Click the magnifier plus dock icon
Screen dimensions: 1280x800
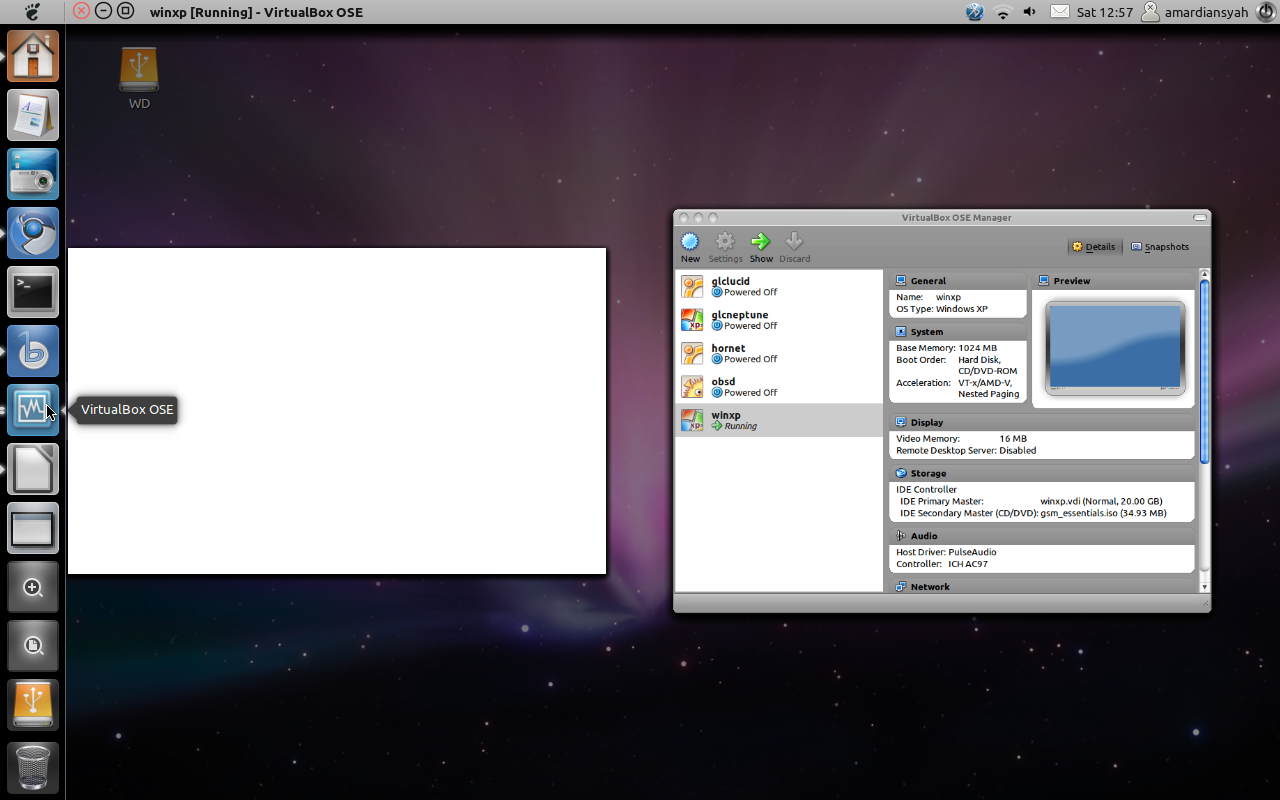33,587
